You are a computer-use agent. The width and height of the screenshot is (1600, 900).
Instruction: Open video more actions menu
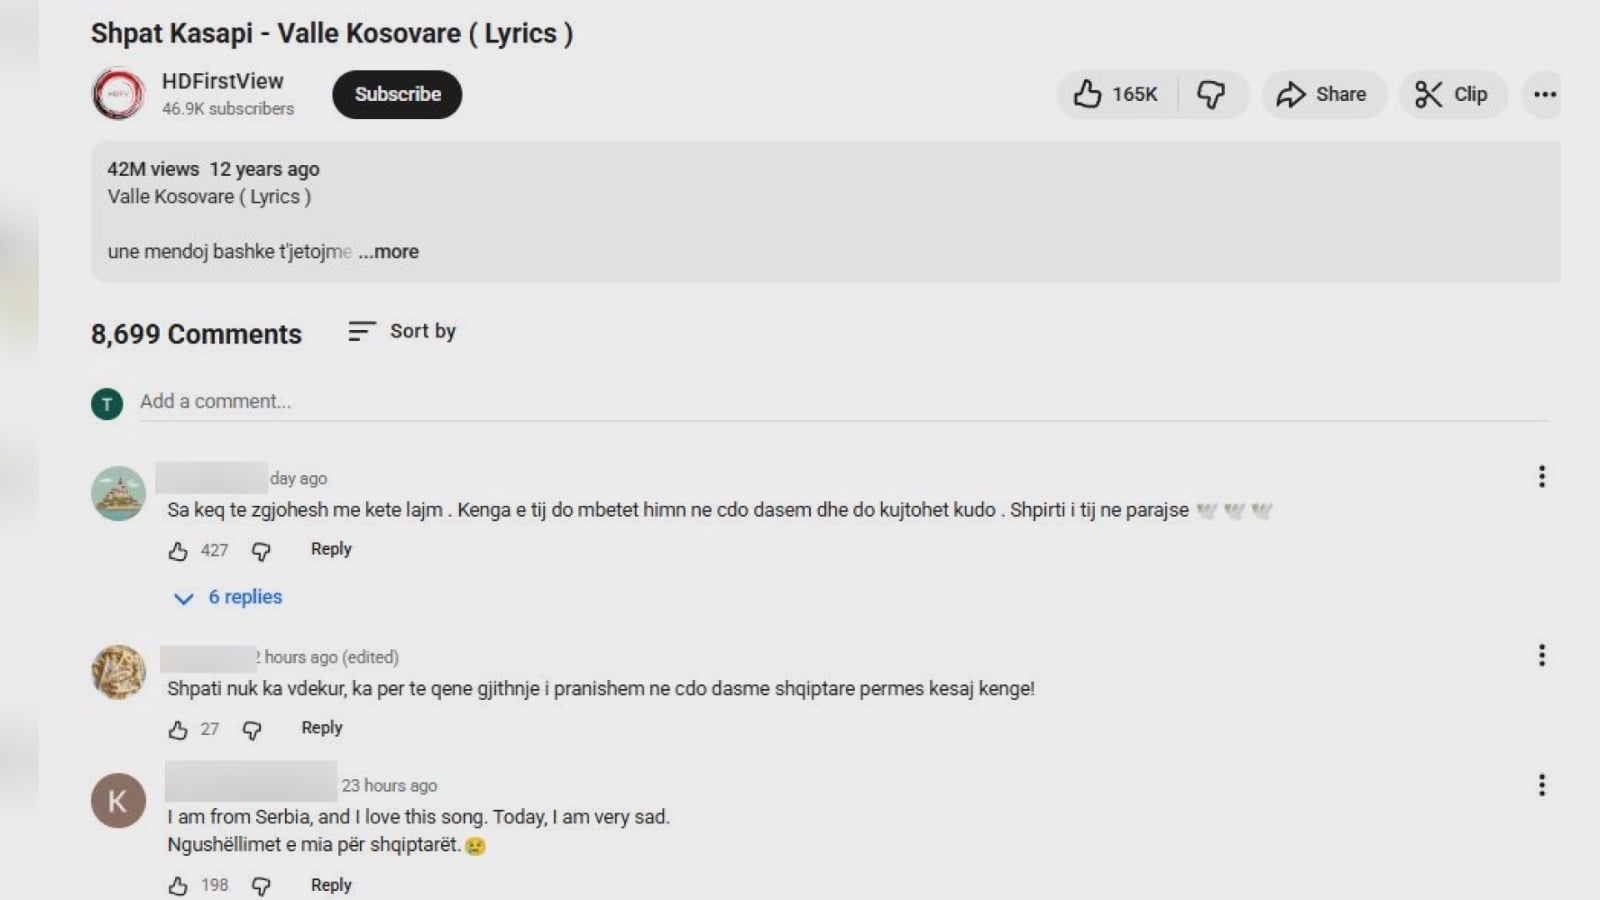[x=1544, y=94]
